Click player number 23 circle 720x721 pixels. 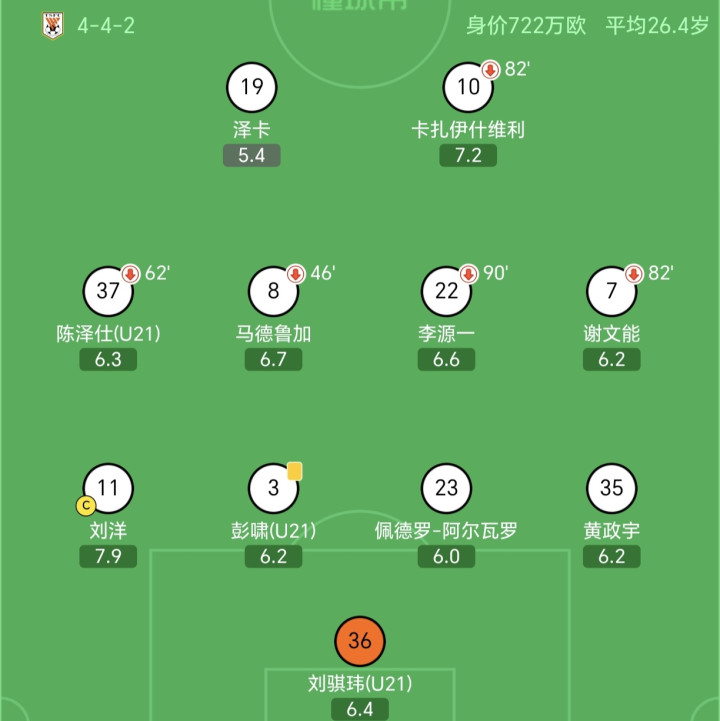tap(446, 488)
